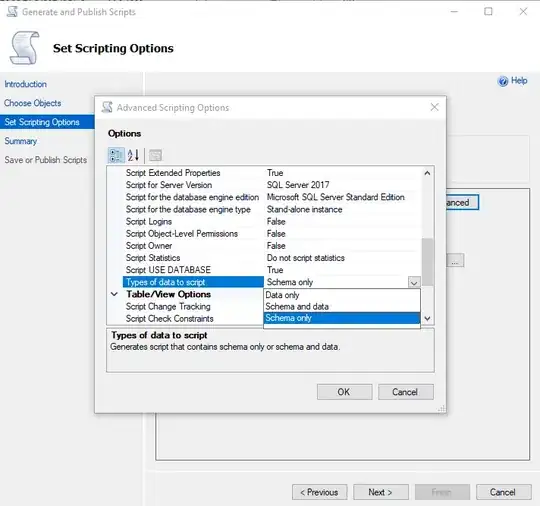Click the Alphabetical sort icon
The height and width of the screenshot is (506, 540).
(133, 155)
